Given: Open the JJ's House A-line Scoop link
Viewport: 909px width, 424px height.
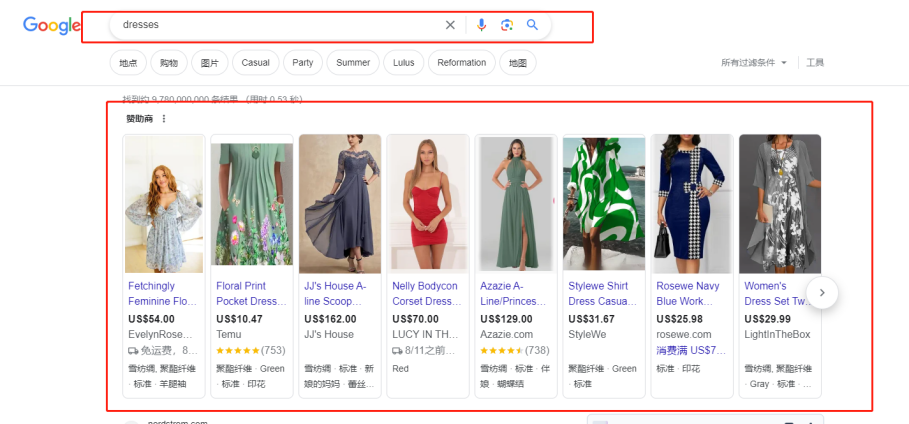Looking at the screenshot, I should (x=335, y=293).
